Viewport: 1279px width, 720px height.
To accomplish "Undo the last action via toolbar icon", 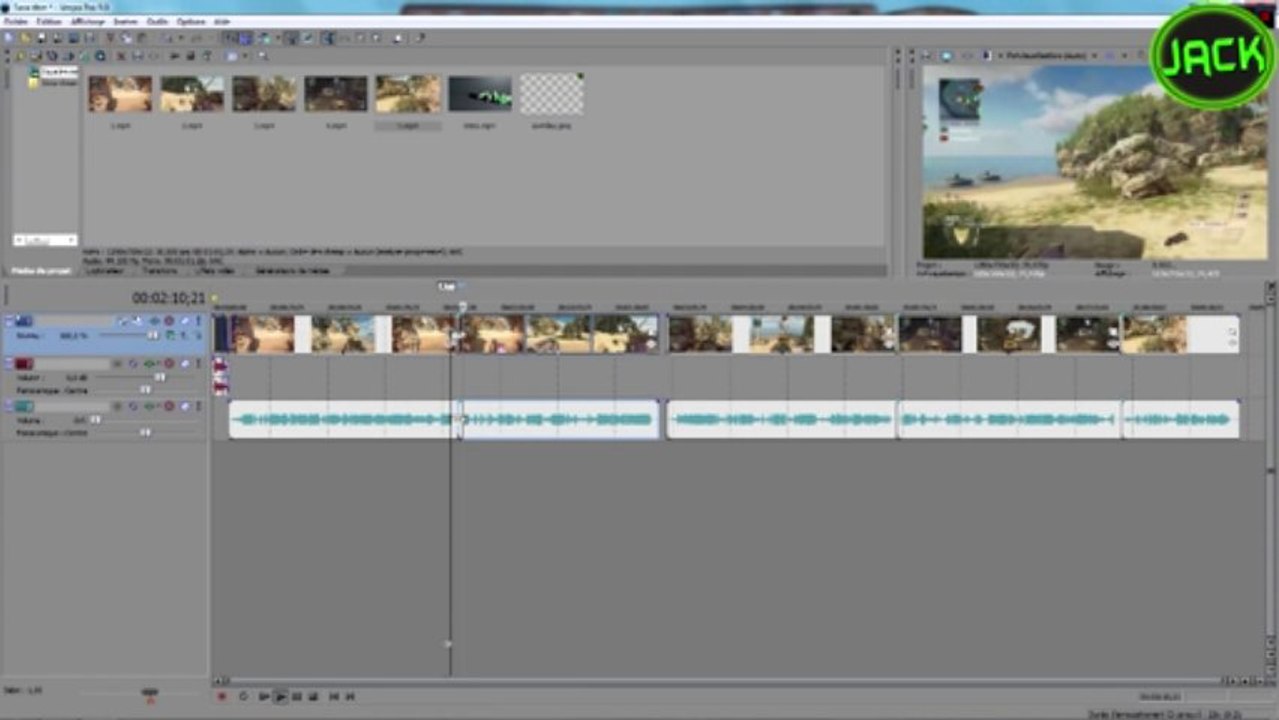I will tap(167, 37).
